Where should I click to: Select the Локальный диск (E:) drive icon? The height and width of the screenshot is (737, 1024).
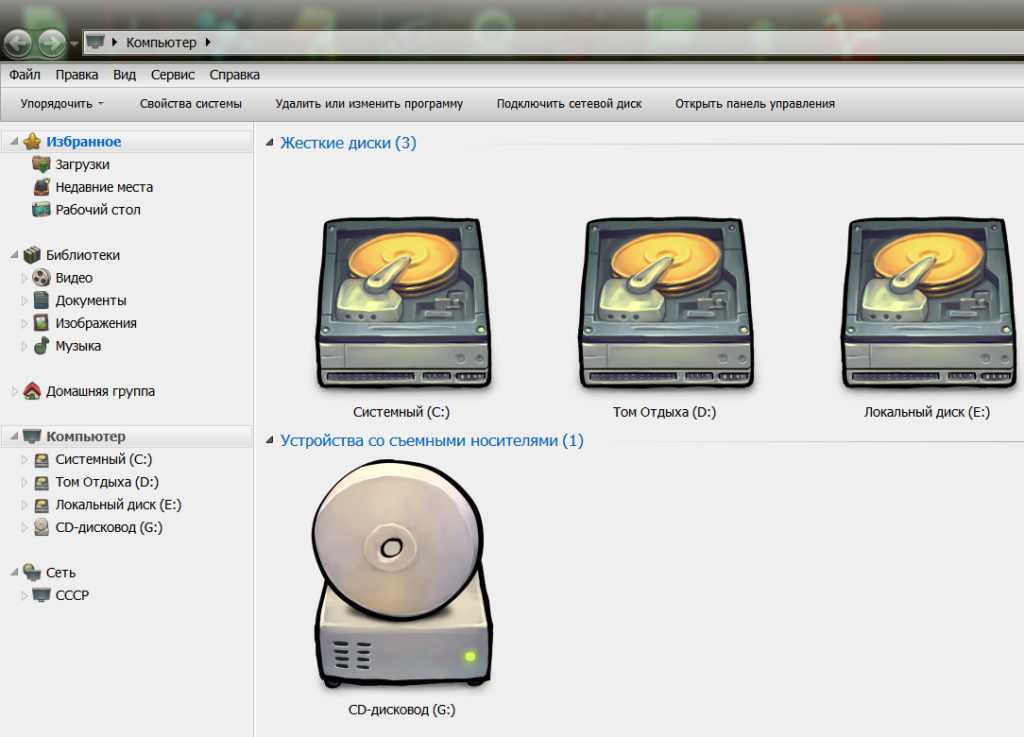[x=927, y=305]
